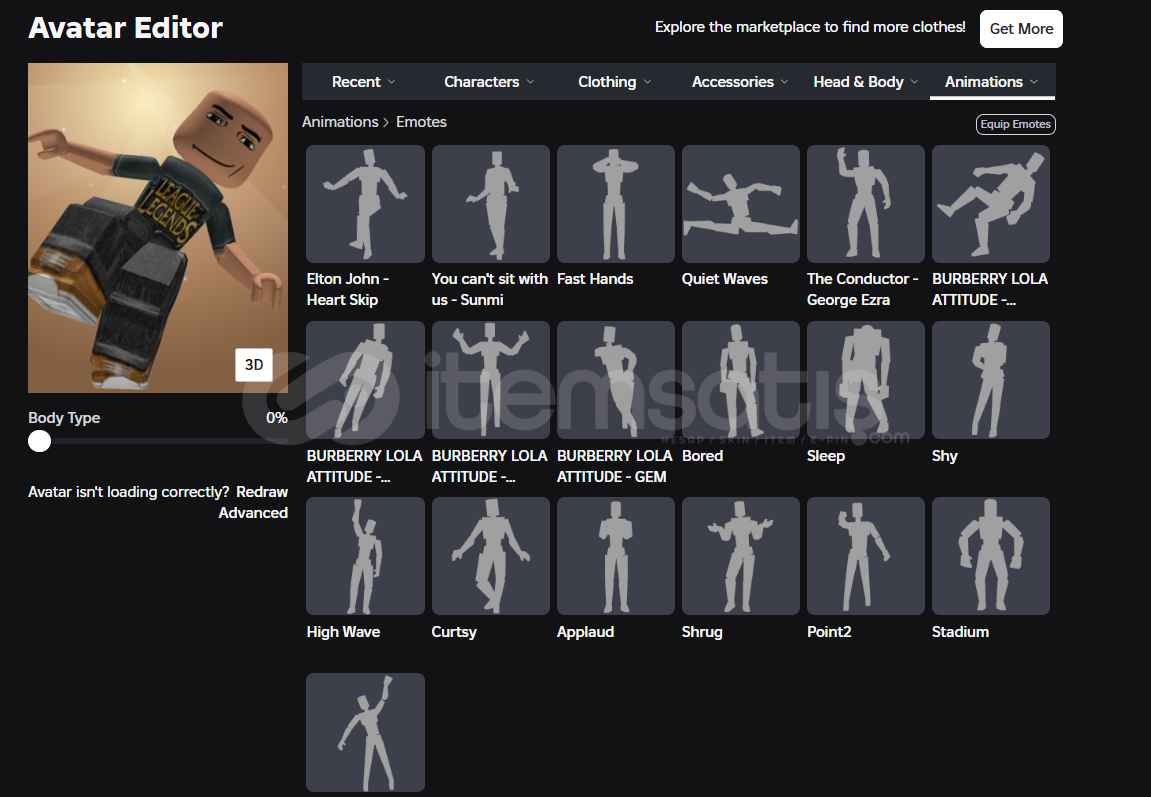Select the Applaud emote
This screenshot has width=1151, height=797.
pos(616,556)
